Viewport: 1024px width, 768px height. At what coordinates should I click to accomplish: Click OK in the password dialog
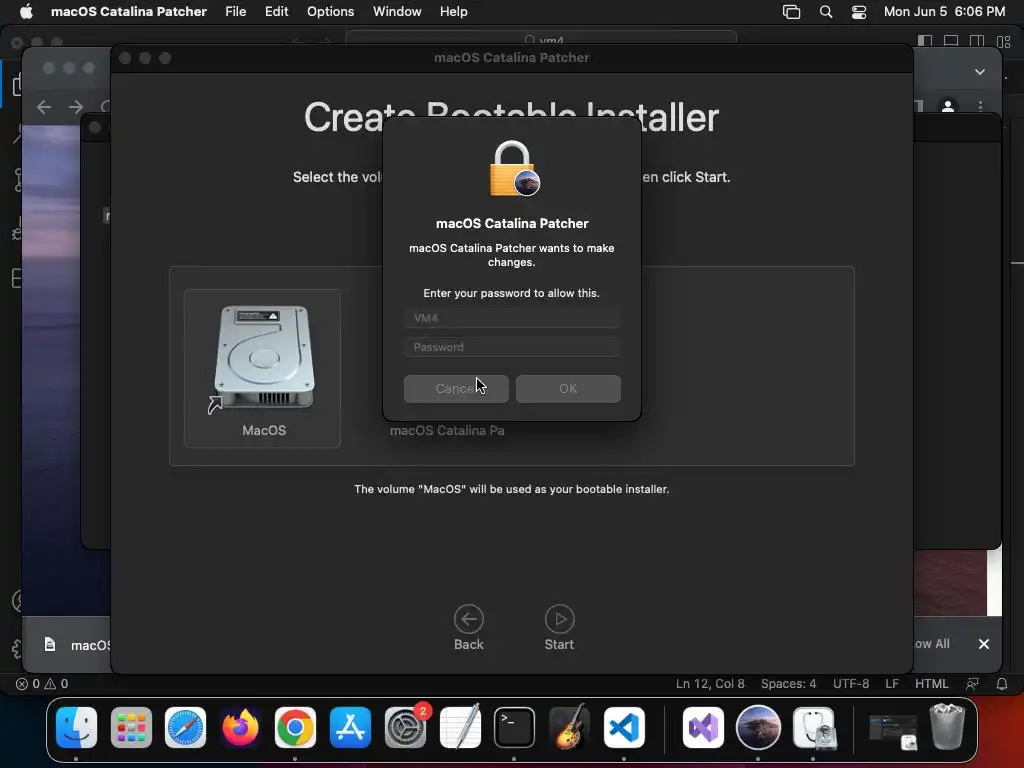click(x=568, y=389)
